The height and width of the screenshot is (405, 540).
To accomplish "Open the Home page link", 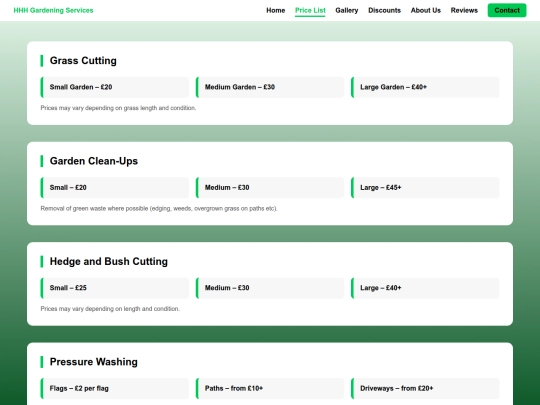I will pyautogui.click(x=276, y=10).
